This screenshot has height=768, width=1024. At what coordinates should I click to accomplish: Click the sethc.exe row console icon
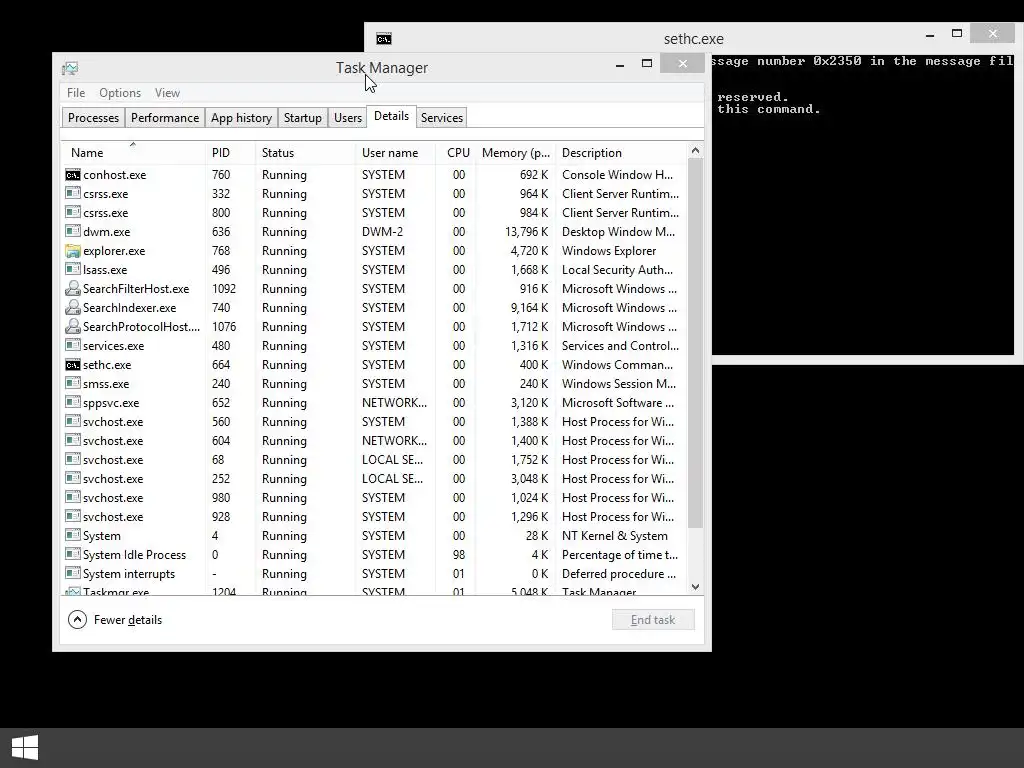pyautogui.click(x=72, y=364)
